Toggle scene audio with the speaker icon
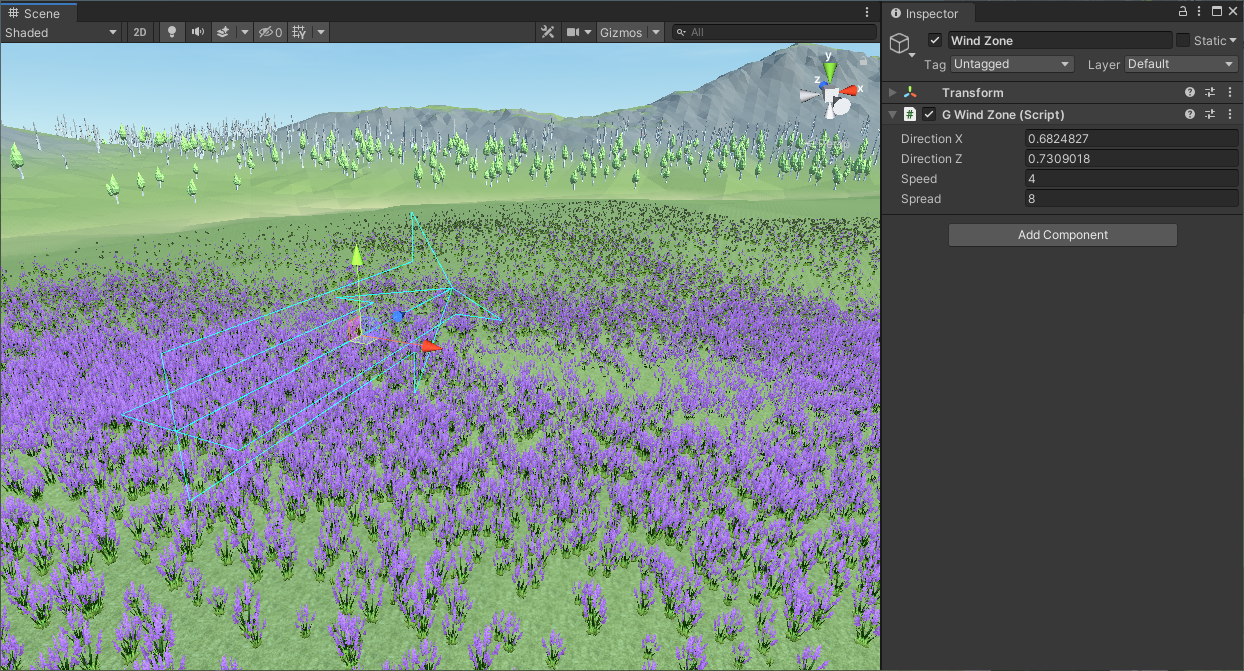Screen dimensions: 1244x671 tap(198, 32)
